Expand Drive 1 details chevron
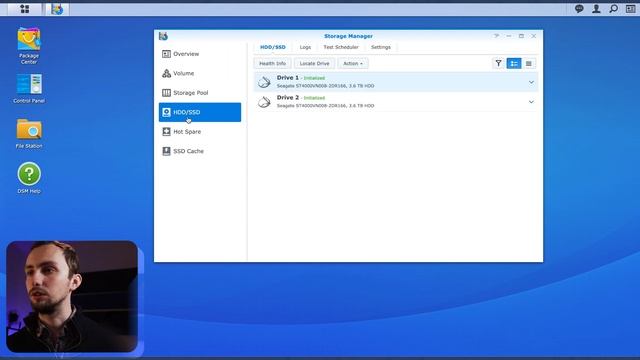 click(531, 82)
